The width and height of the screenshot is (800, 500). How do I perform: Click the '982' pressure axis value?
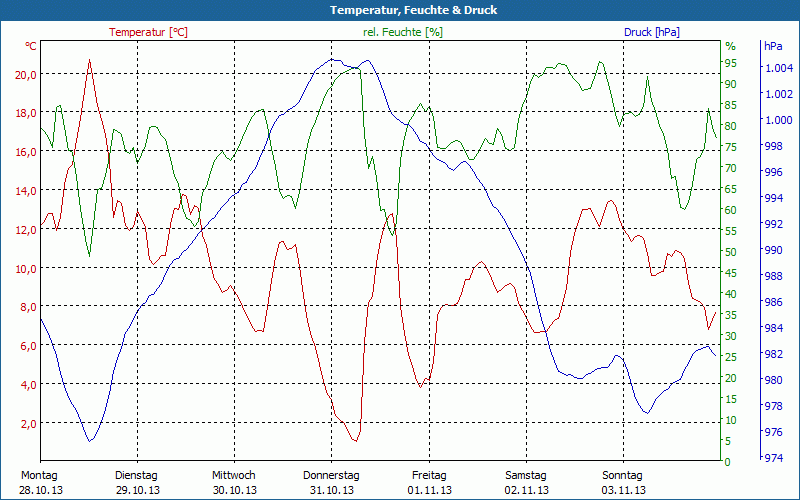click(x=773, y=354)
